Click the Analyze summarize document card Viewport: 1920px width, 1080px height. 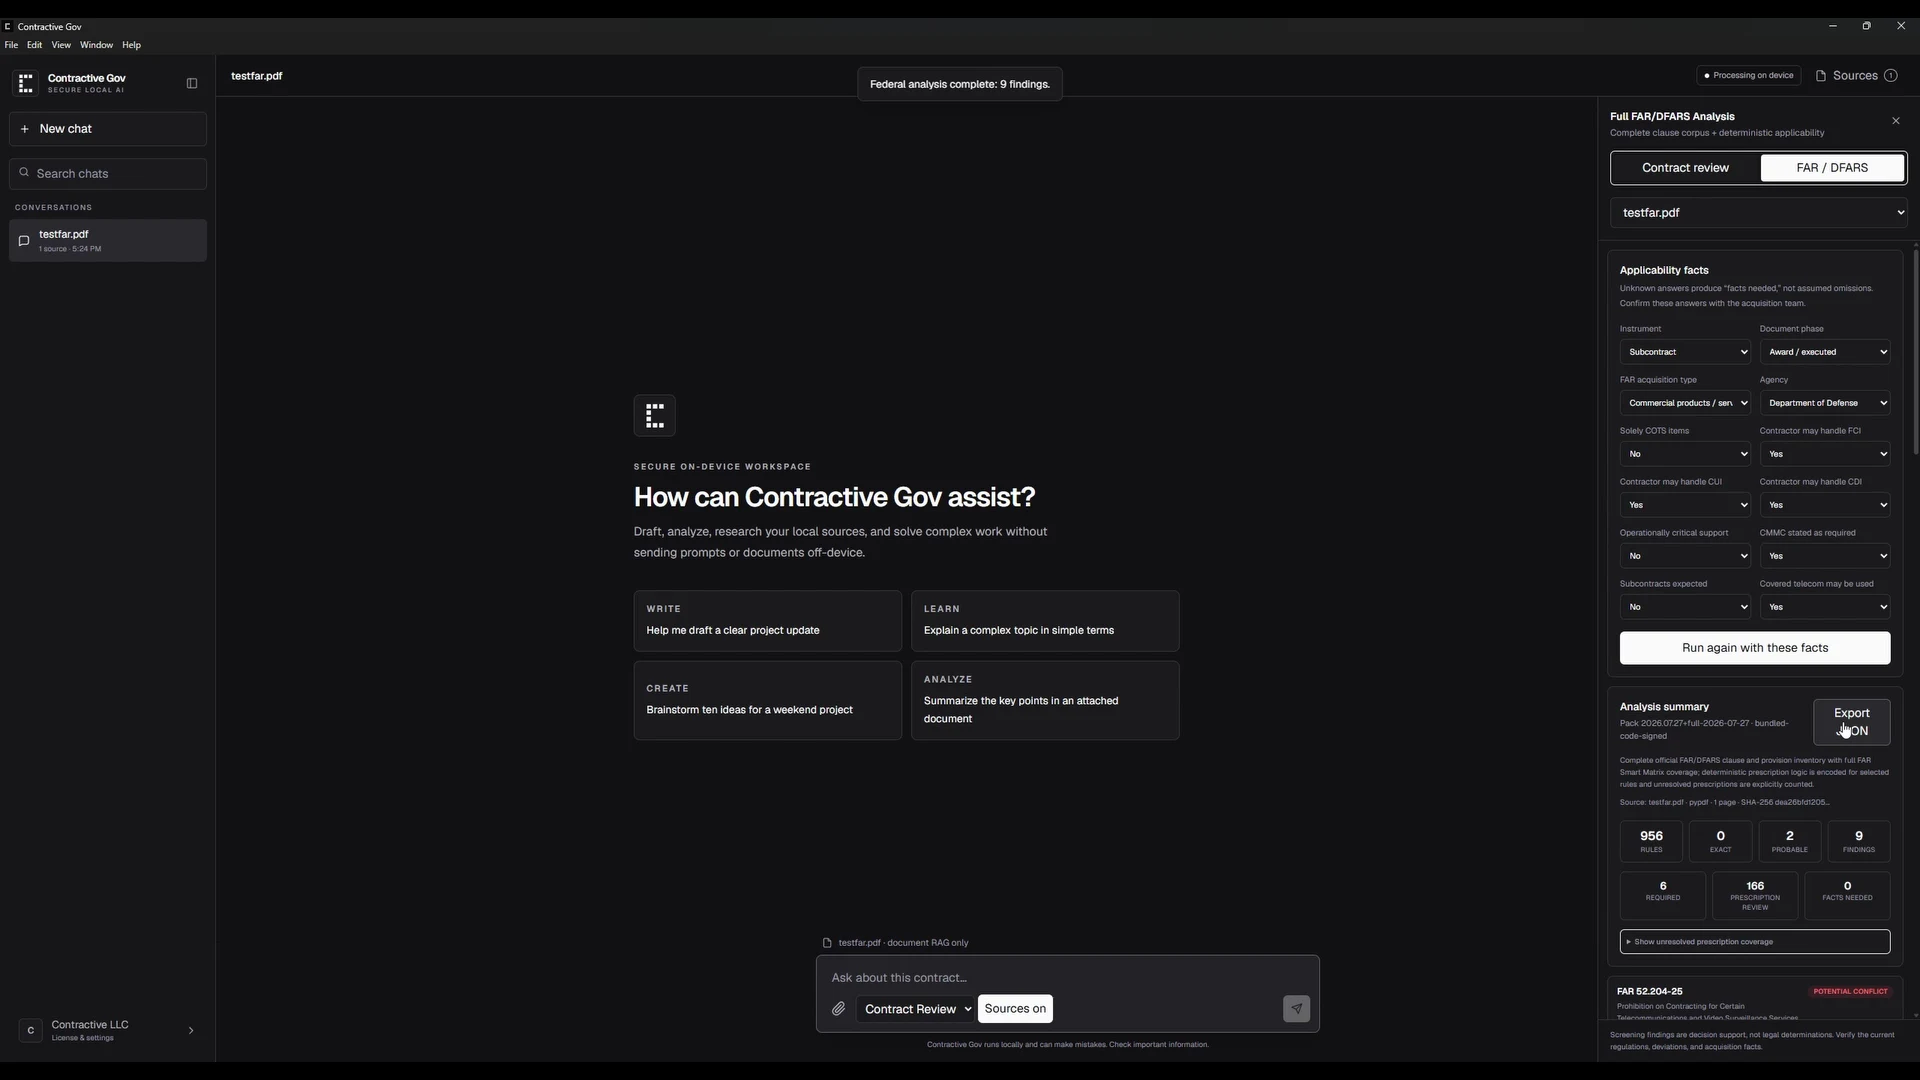tap(1045, 701)
